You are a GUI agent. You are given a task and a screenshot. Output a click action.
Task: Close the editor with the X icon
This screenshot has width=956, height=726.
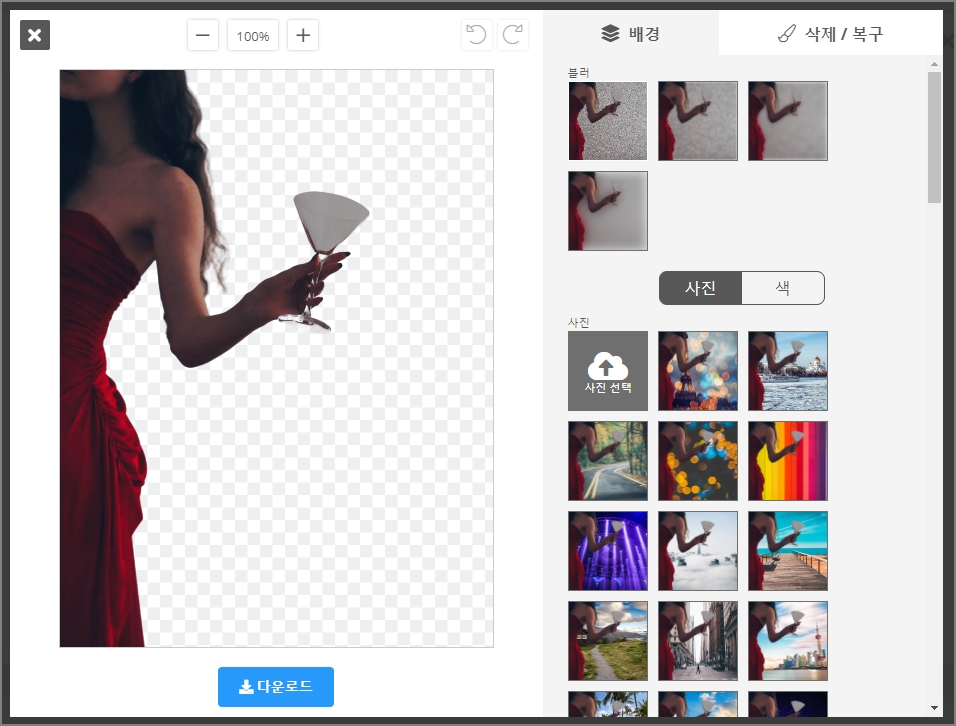(35, 35)
